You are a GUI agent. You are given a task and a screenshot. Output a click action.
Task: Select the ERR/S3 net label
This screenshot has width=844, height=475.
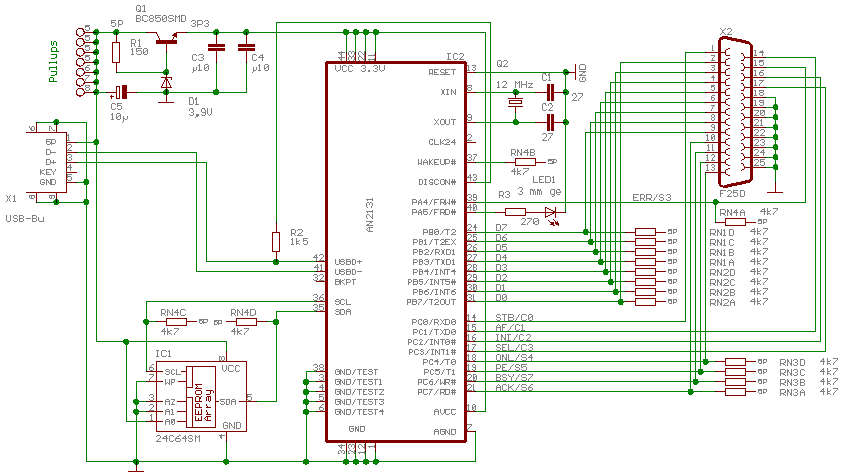point(652,198)
